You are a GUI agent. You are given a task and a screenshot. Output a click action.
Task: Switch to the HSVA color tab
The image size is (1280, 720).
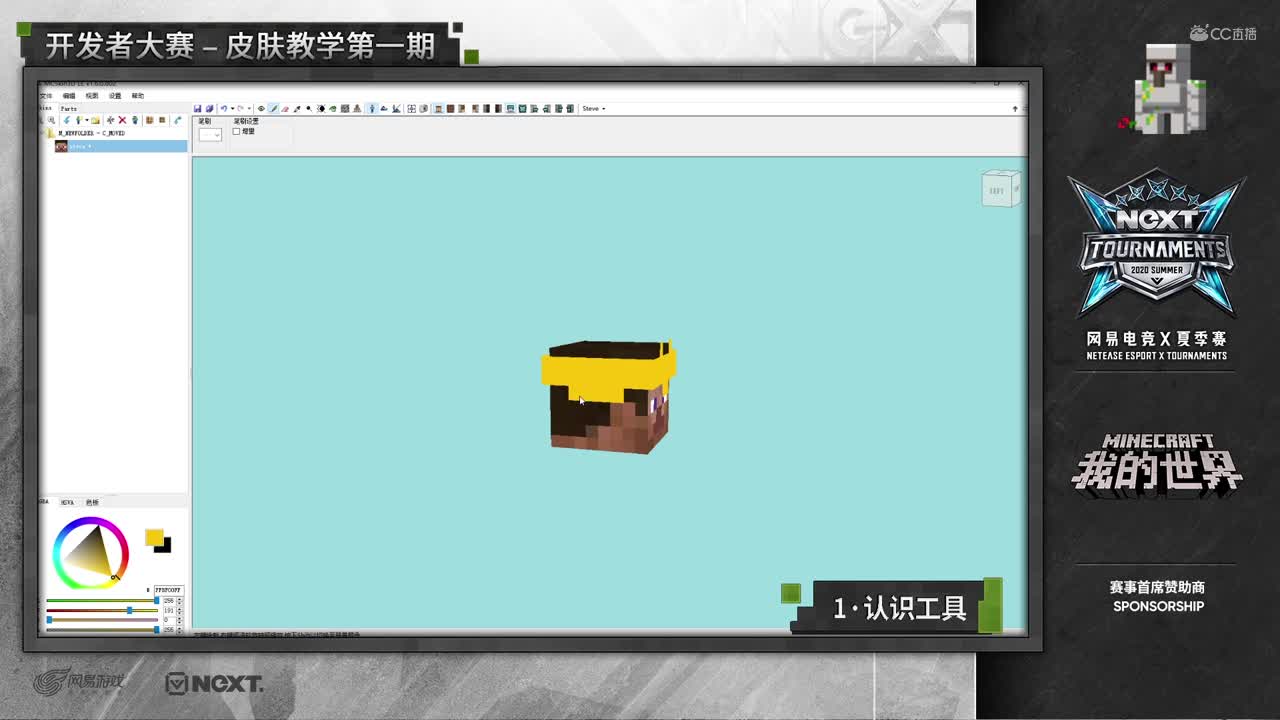(x=67, y=502)
